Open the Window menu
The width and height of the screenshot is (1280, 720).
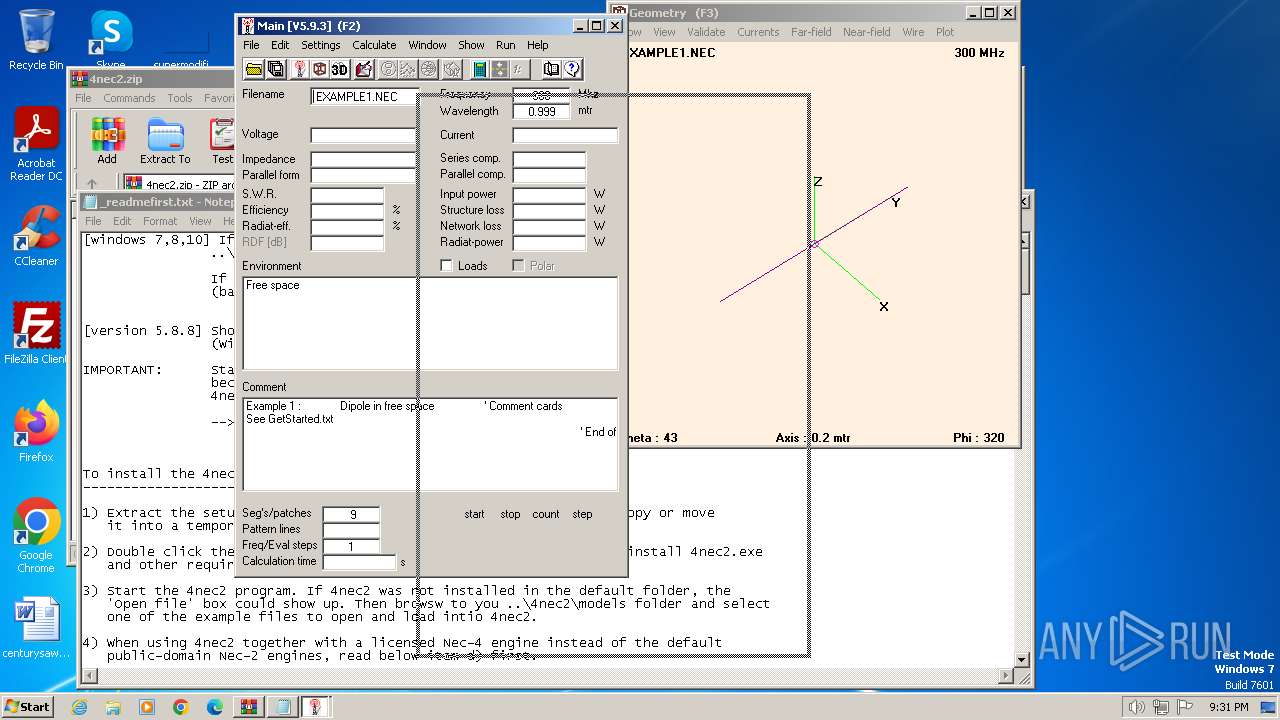coord(427,45)
